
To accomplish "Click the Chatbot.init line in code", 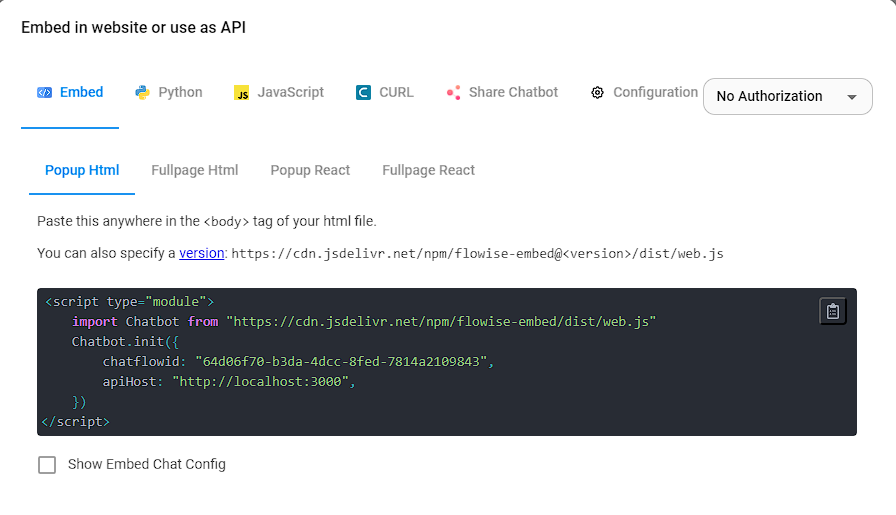I will pyautogui.click(x=125, y=342).
